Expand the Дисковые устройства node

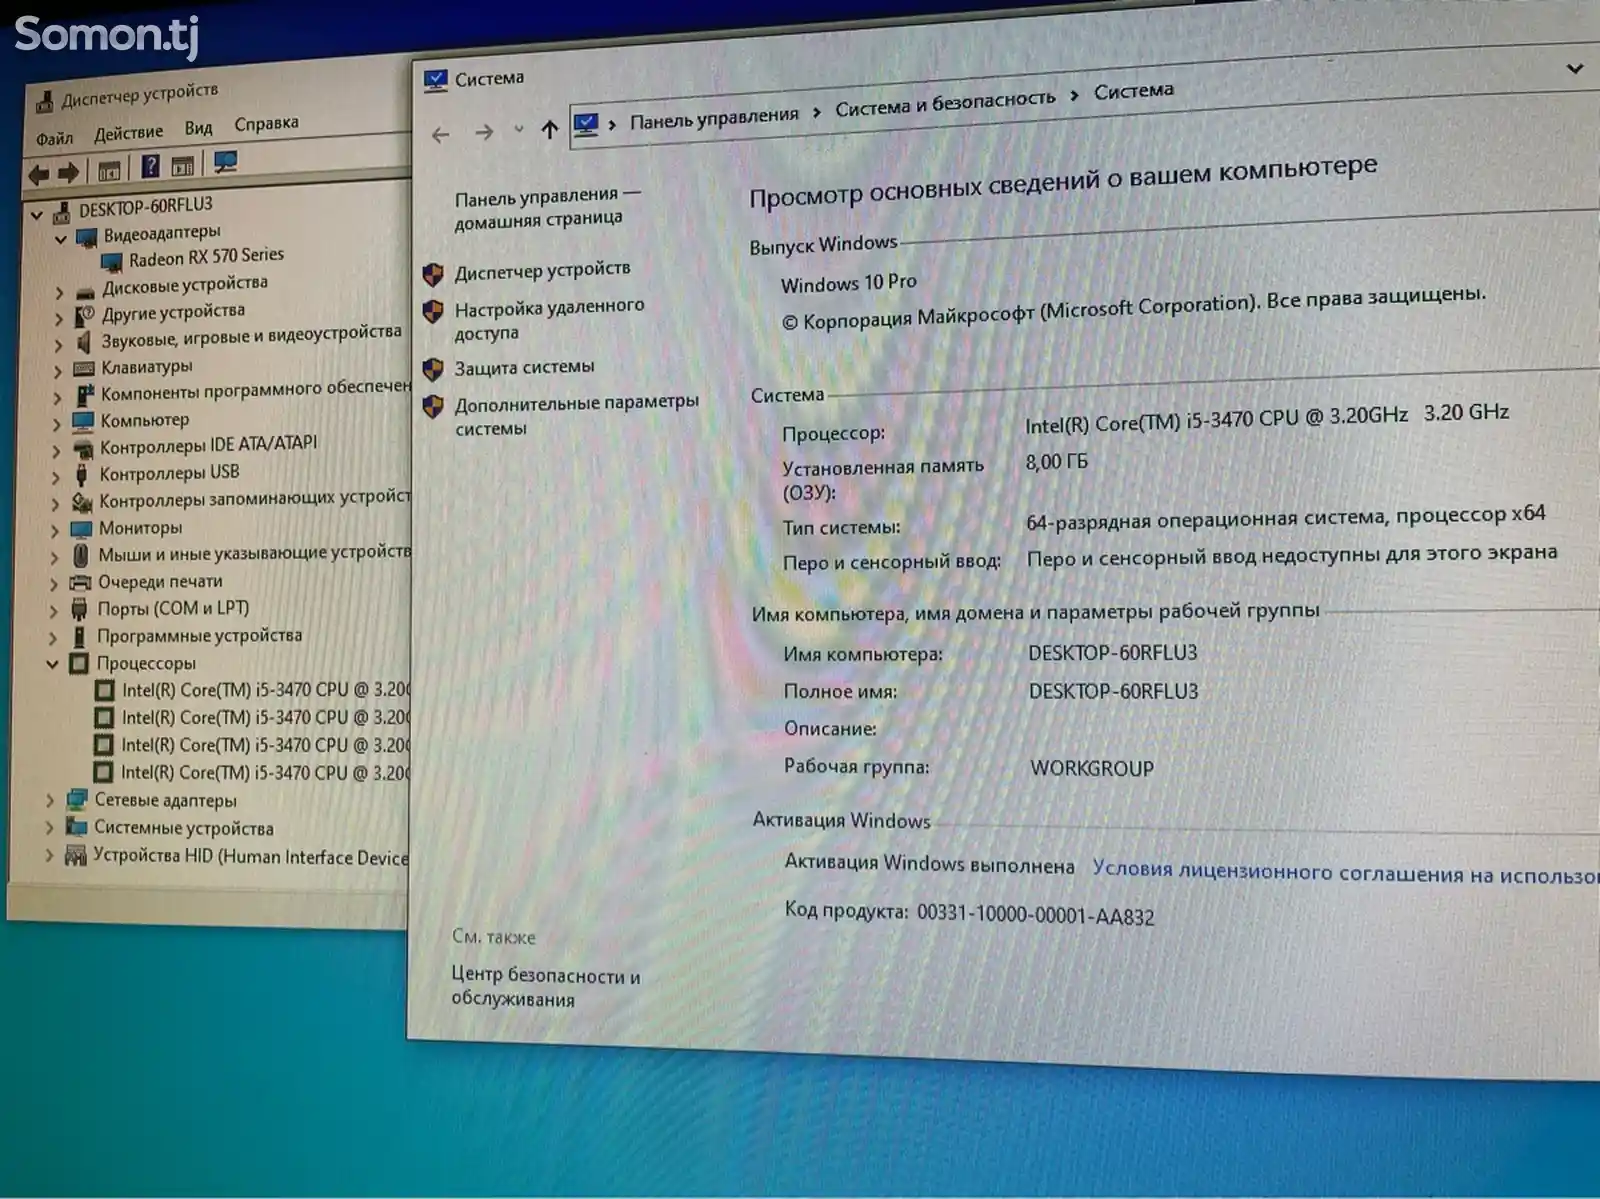tap(59, 293)
